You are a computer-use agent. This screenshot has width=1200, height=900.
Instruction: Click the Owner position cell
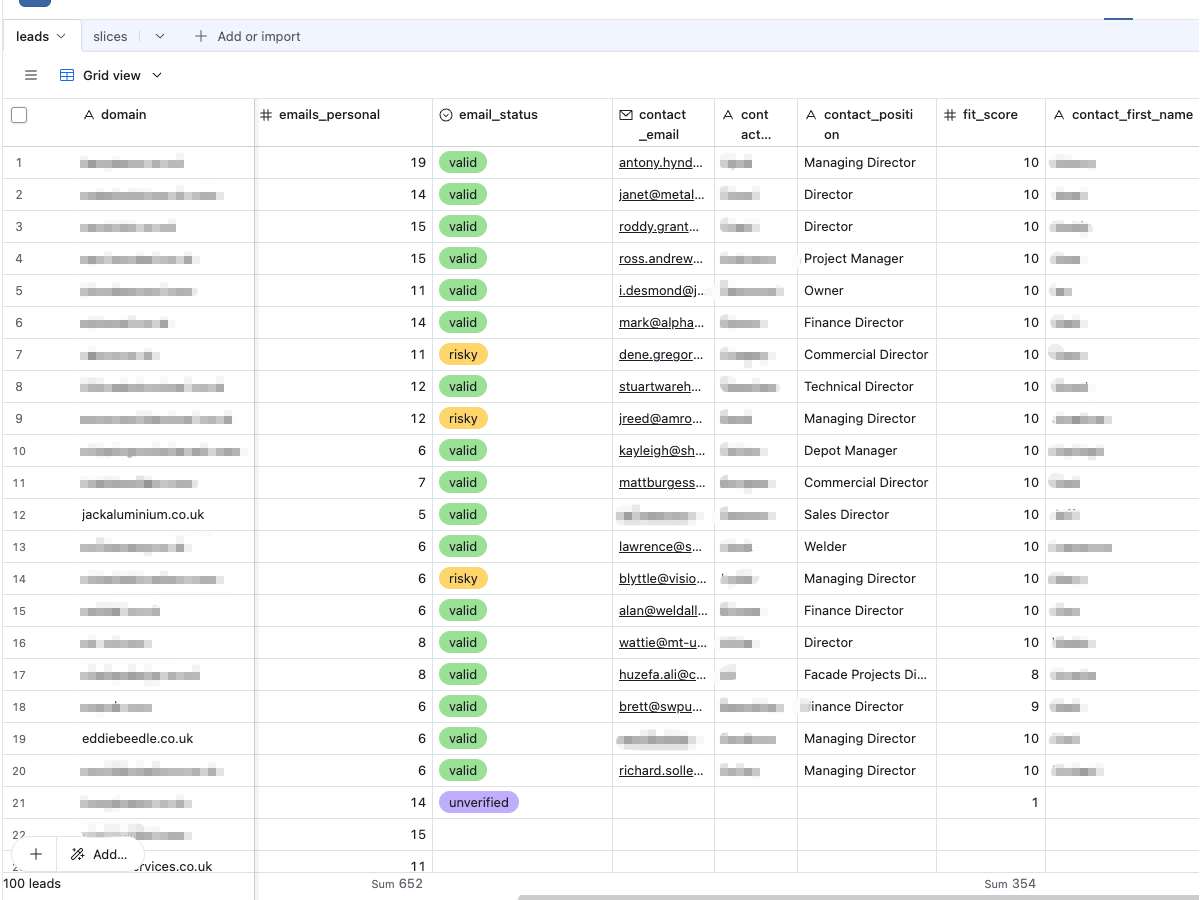point(867,290)
